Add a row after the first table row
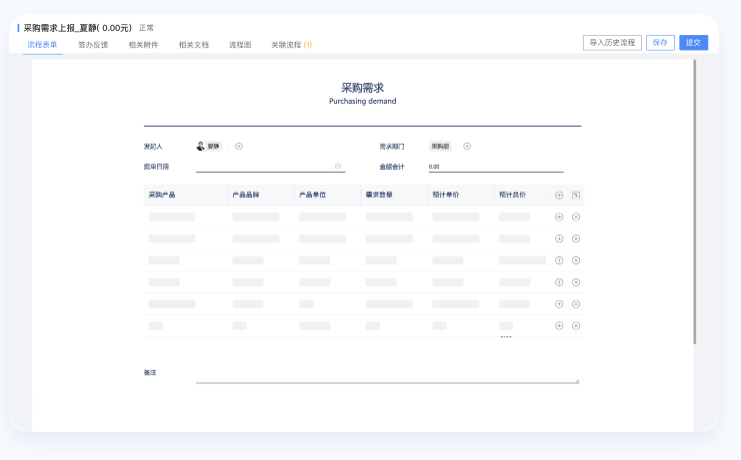This screenshot has height=460, width=741. [x=559, y=217]
